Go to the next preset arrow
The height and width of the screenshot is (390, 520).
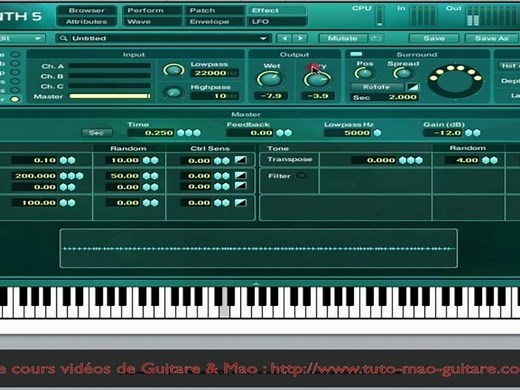coord(300,38)
